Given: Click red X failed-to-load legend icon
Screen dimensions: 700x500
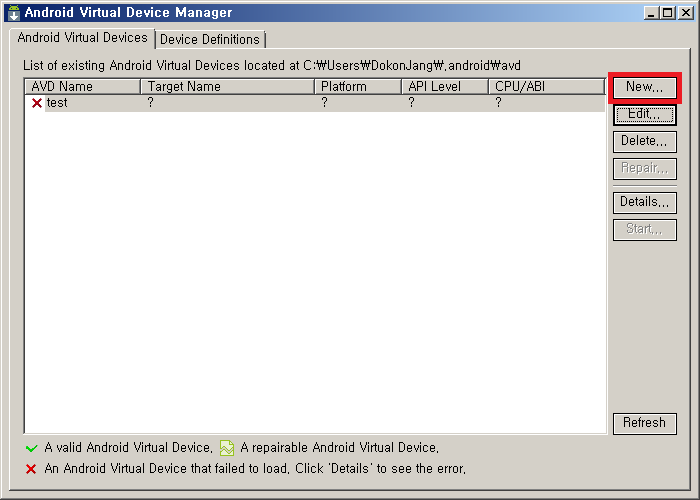Looking at the screenshot, I should point(31,469).
